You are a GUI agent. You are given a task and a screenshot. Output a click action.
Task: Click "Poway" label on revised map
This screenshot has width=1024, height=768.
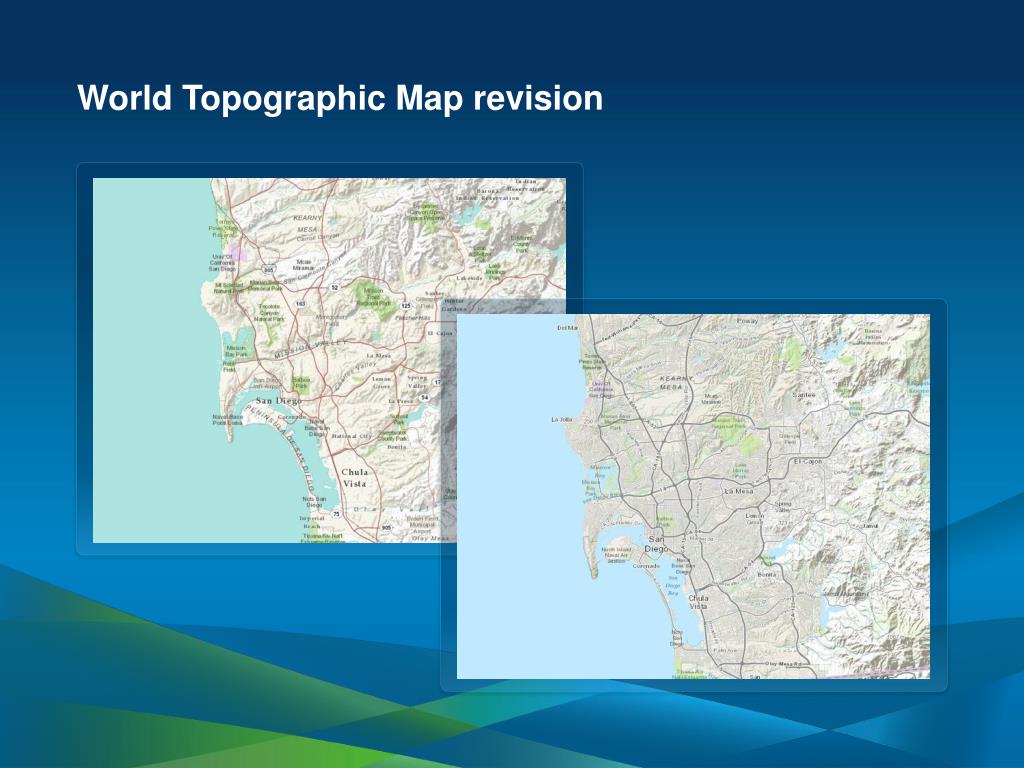pos(748,321)
